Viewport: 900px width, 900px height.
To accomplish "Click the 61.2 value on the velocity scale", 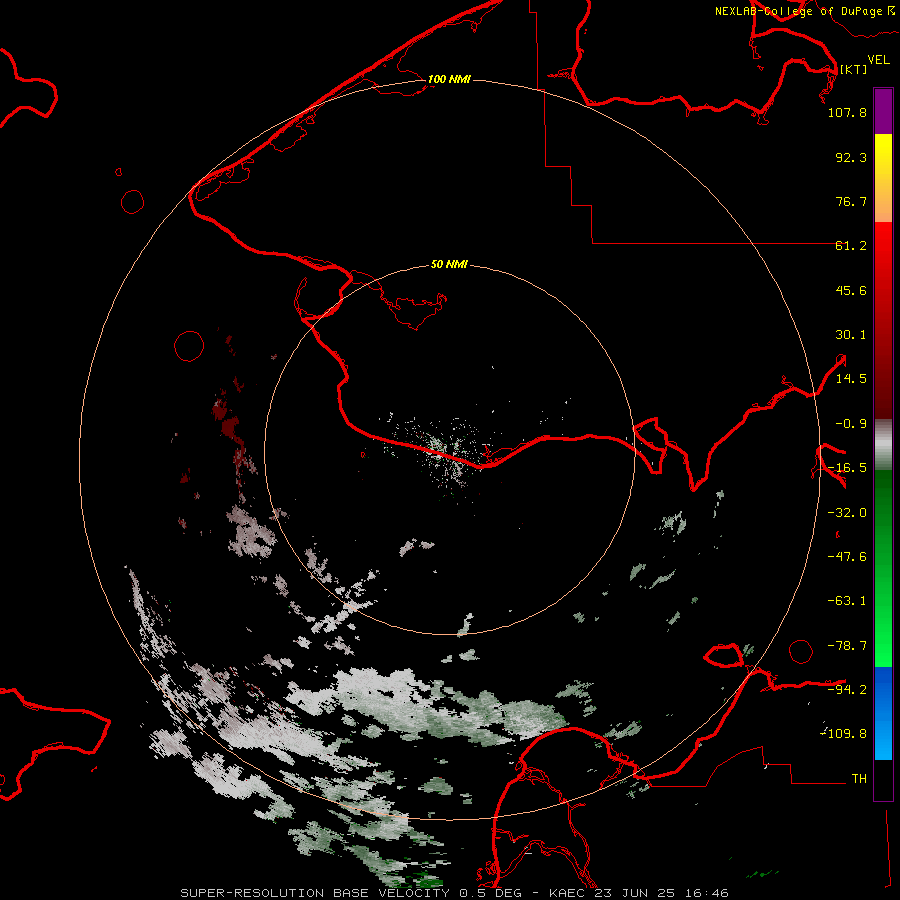I will coord(851,246).
